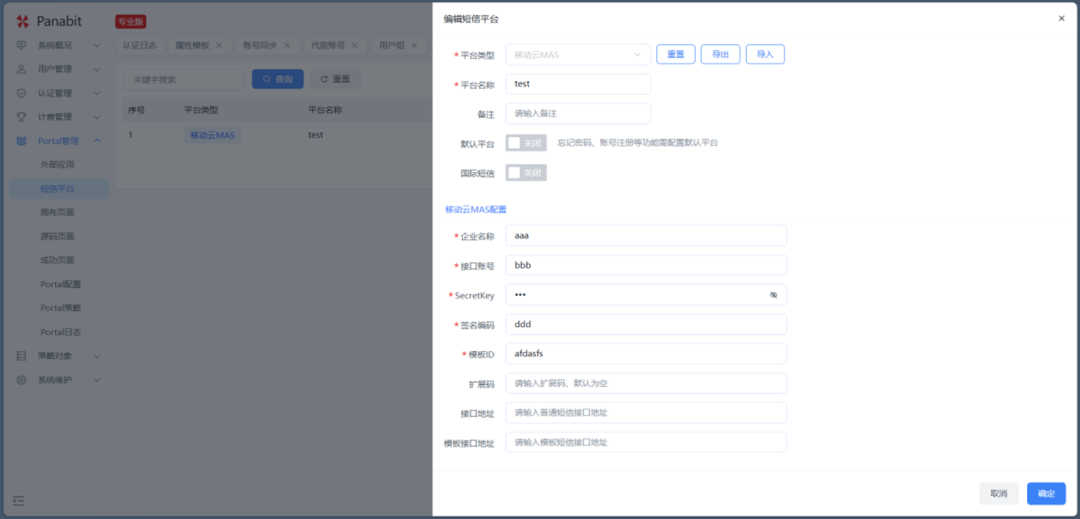Expand the 认证管理 sidebar menu chevron
This screenshot has width=1080, height=519.
point(97,93)
